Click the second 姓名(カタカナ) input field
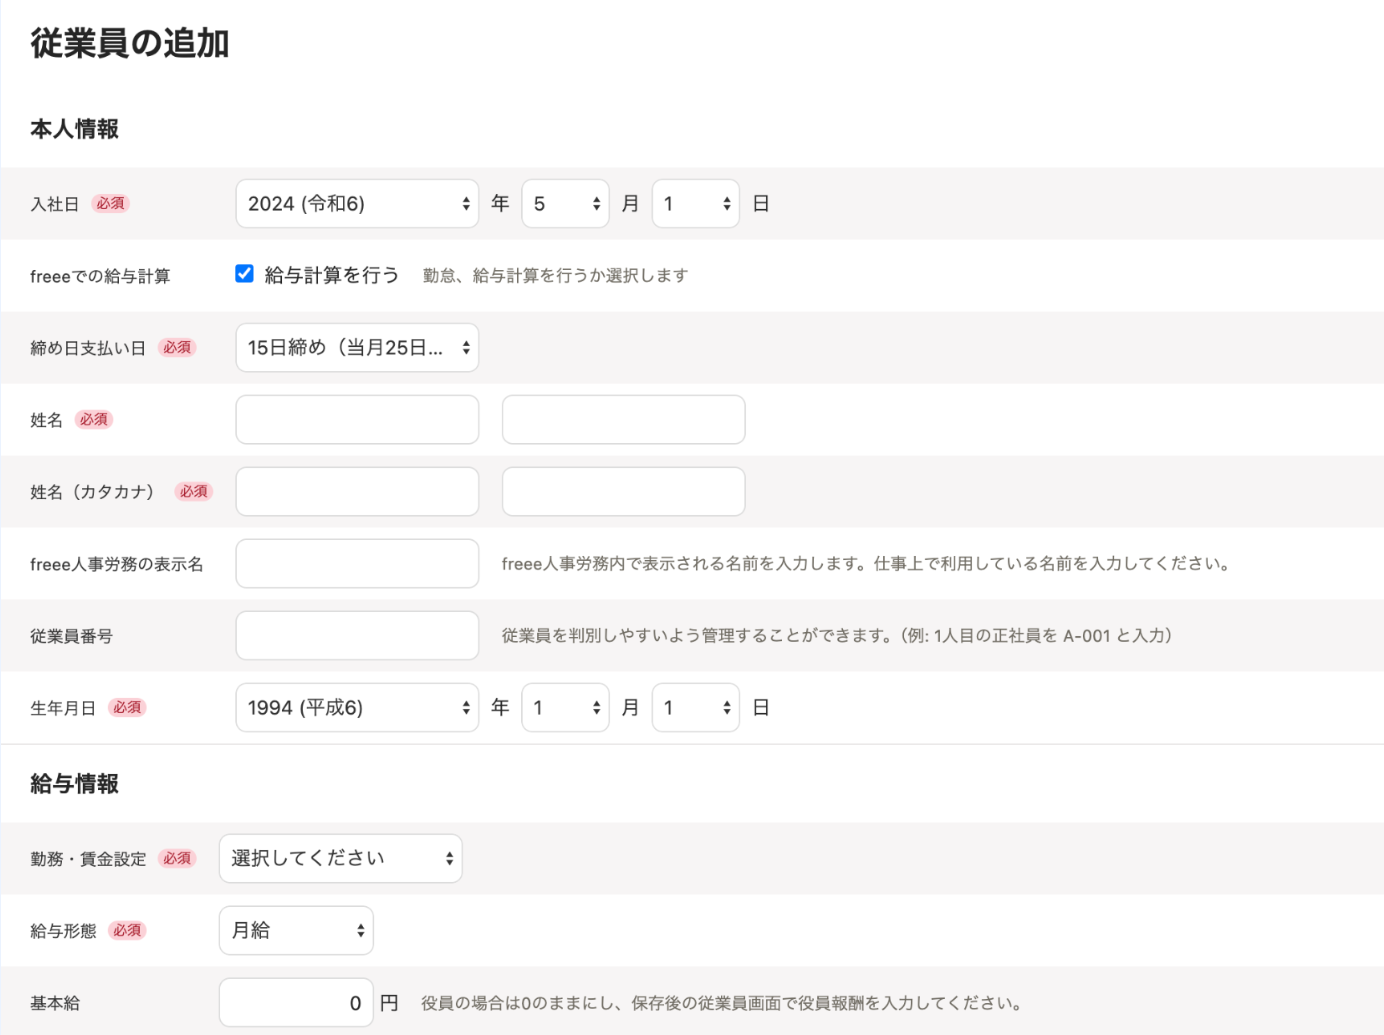1384x1035 pixels. [x=623, y=492]
